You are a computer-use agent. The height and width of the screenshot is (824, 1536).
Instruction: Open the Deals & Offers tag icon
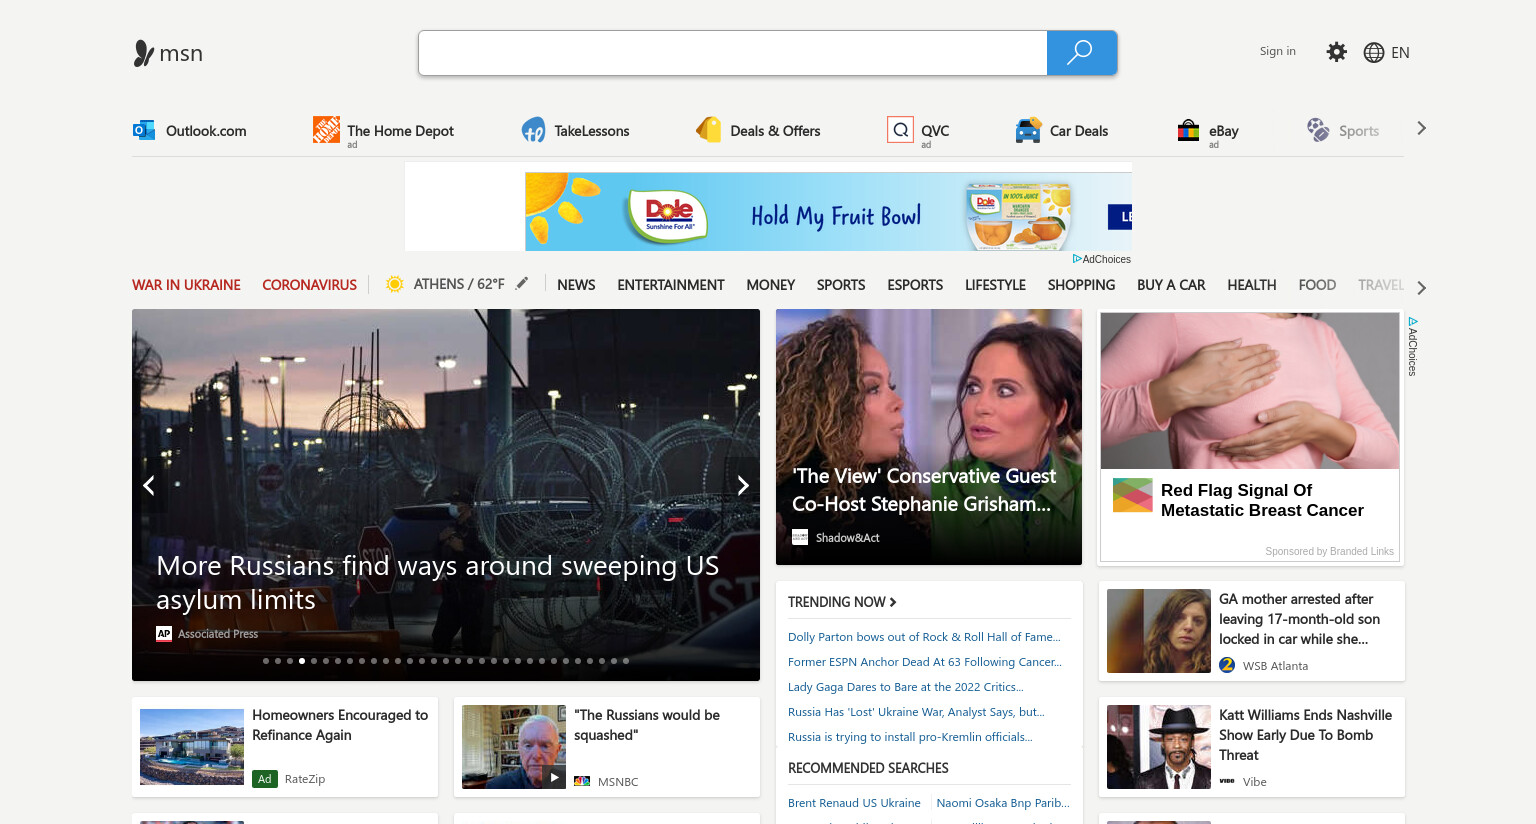tap(709, 130)
